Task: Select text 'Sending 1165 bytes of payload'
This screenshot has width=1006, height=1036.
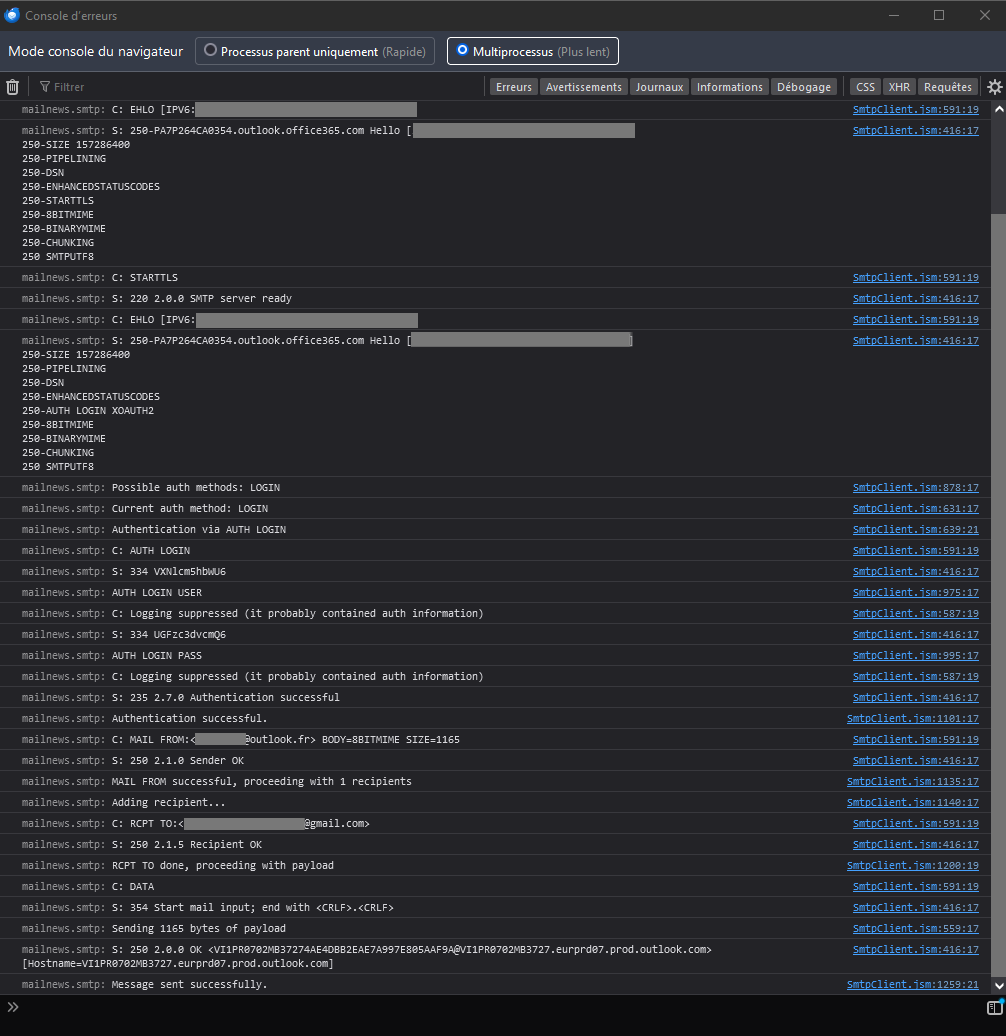Action: (199, 928)
